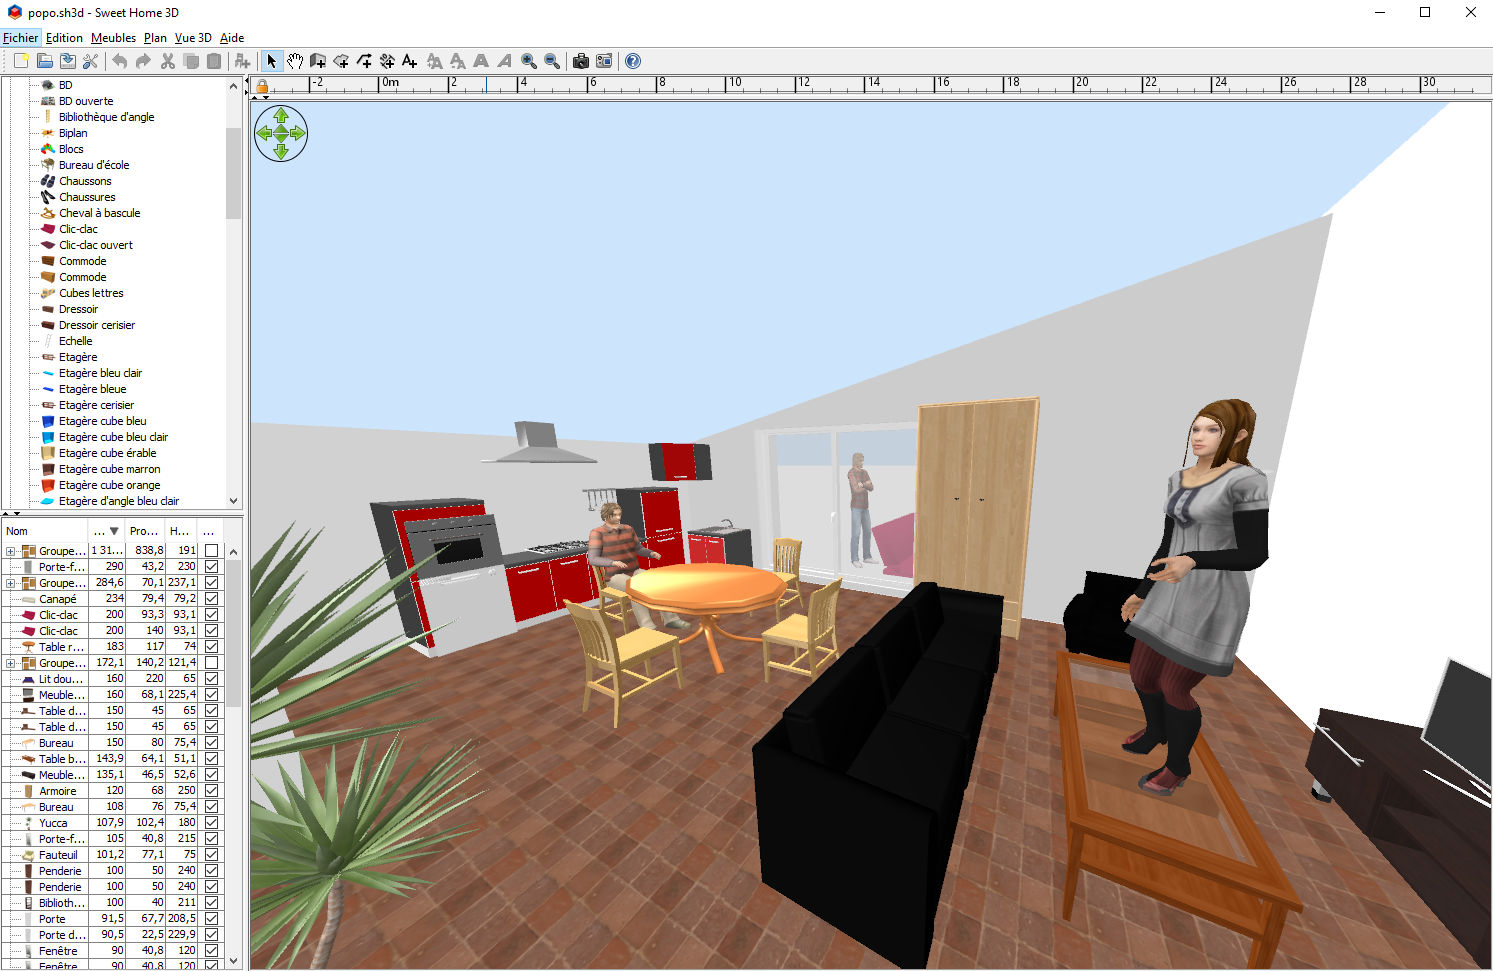This screenshot has width=1493, height=971.
Task: Activate the Pan hand tool
Action: pyautogui.click(x=295, y=61)
